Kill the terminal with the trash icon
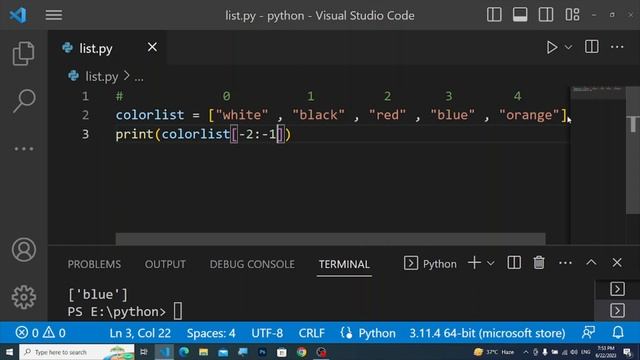 click(x=539, y=263)
